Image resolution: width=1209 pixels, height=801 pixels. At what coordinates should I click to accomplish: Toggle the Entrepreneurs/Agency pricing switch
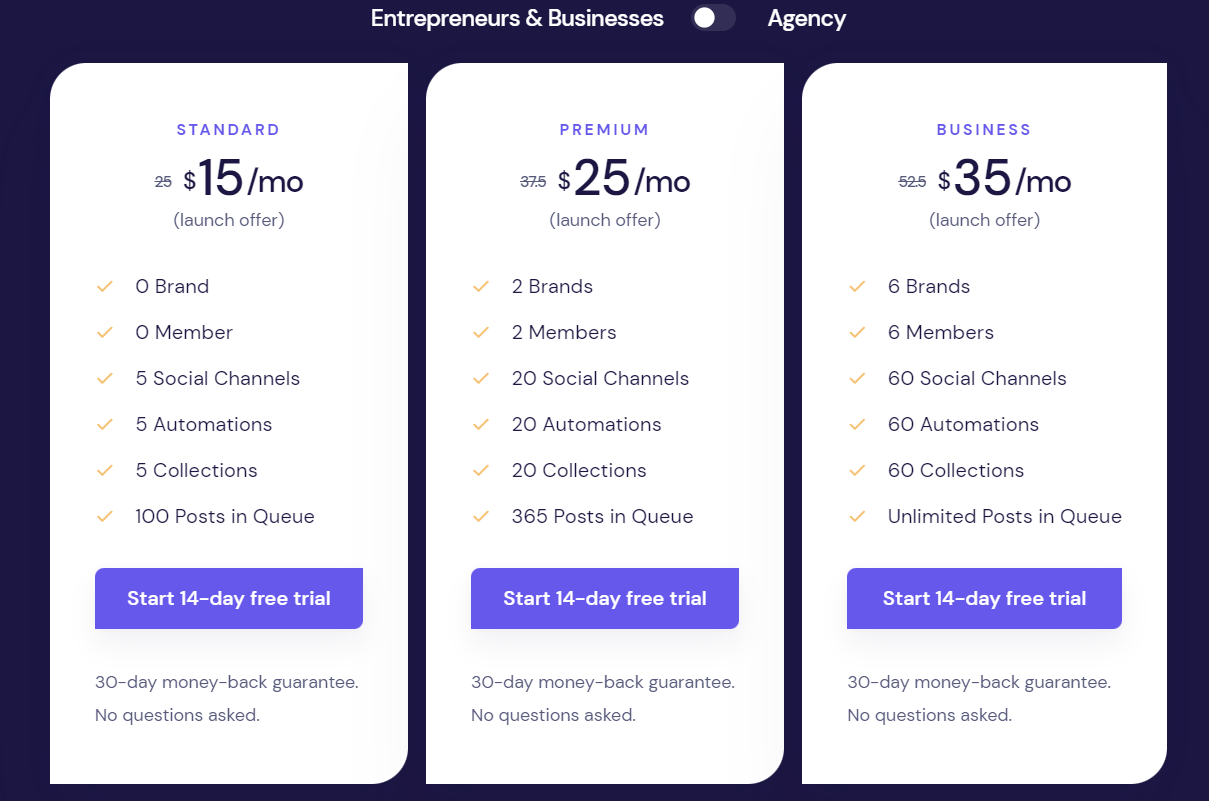click(x=714, y=18)
